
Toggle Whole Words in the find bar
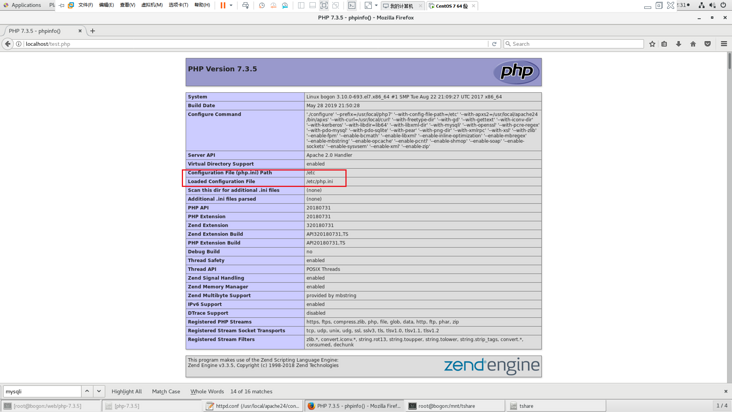tap(207, 391)
